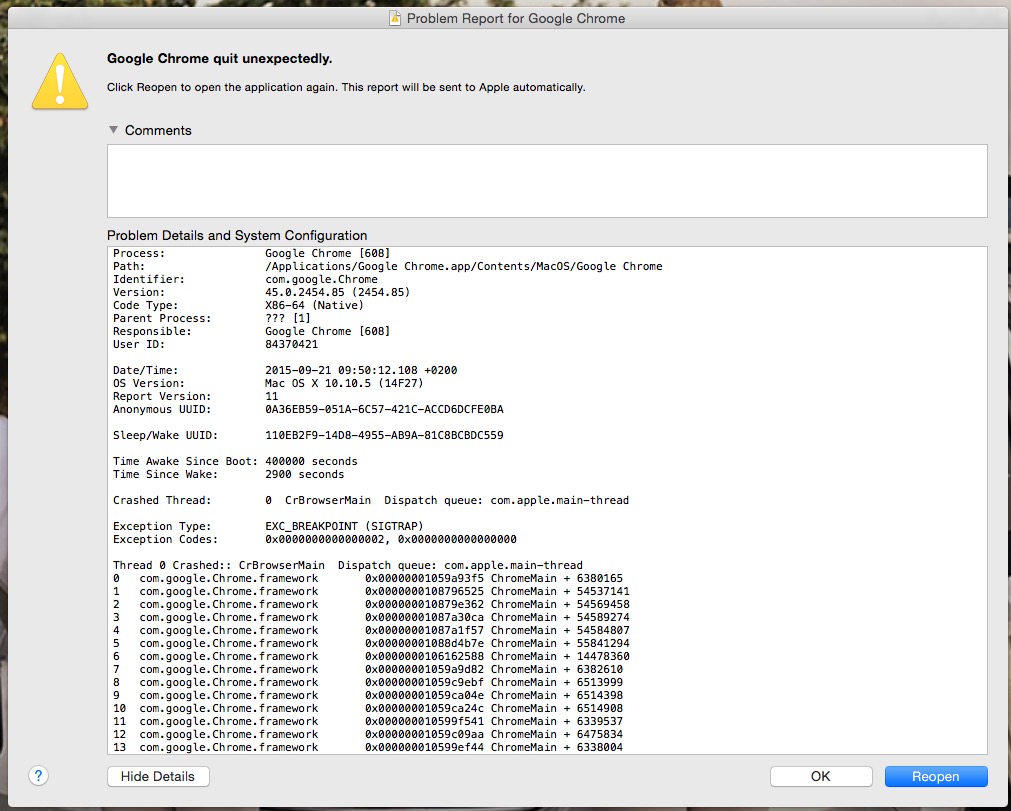Click the Exception Type EXC_BREAKPOINT line
Screen dimensions: 1011x811
pos(268,526)
